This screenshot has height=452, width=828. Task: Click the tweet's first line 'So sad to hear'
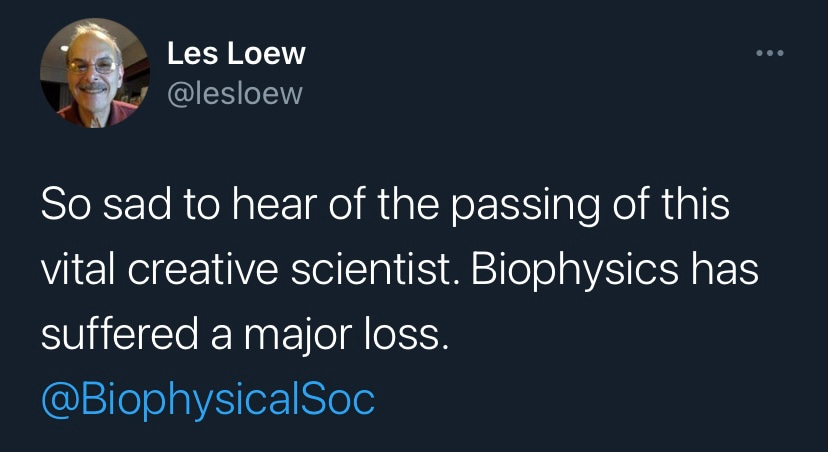tap(385, 208)
